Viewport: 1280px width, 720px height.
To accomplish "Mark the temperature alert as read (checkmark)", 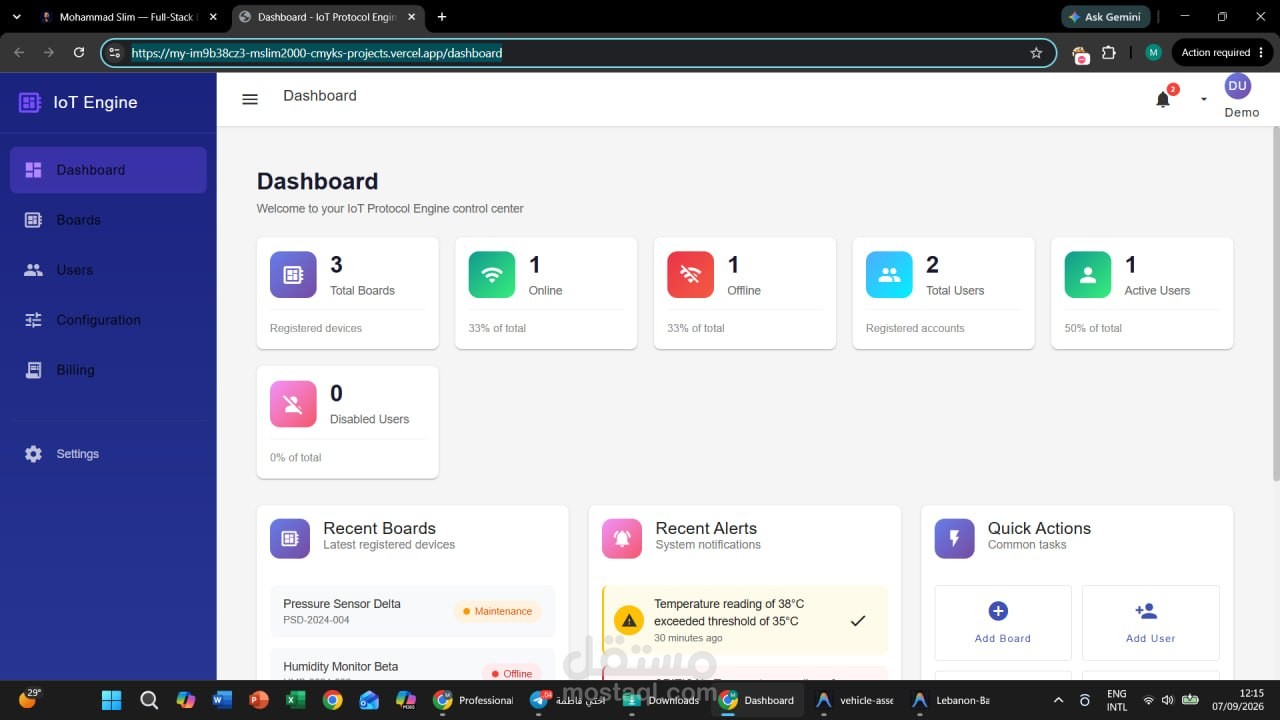I will click(857, 621).
